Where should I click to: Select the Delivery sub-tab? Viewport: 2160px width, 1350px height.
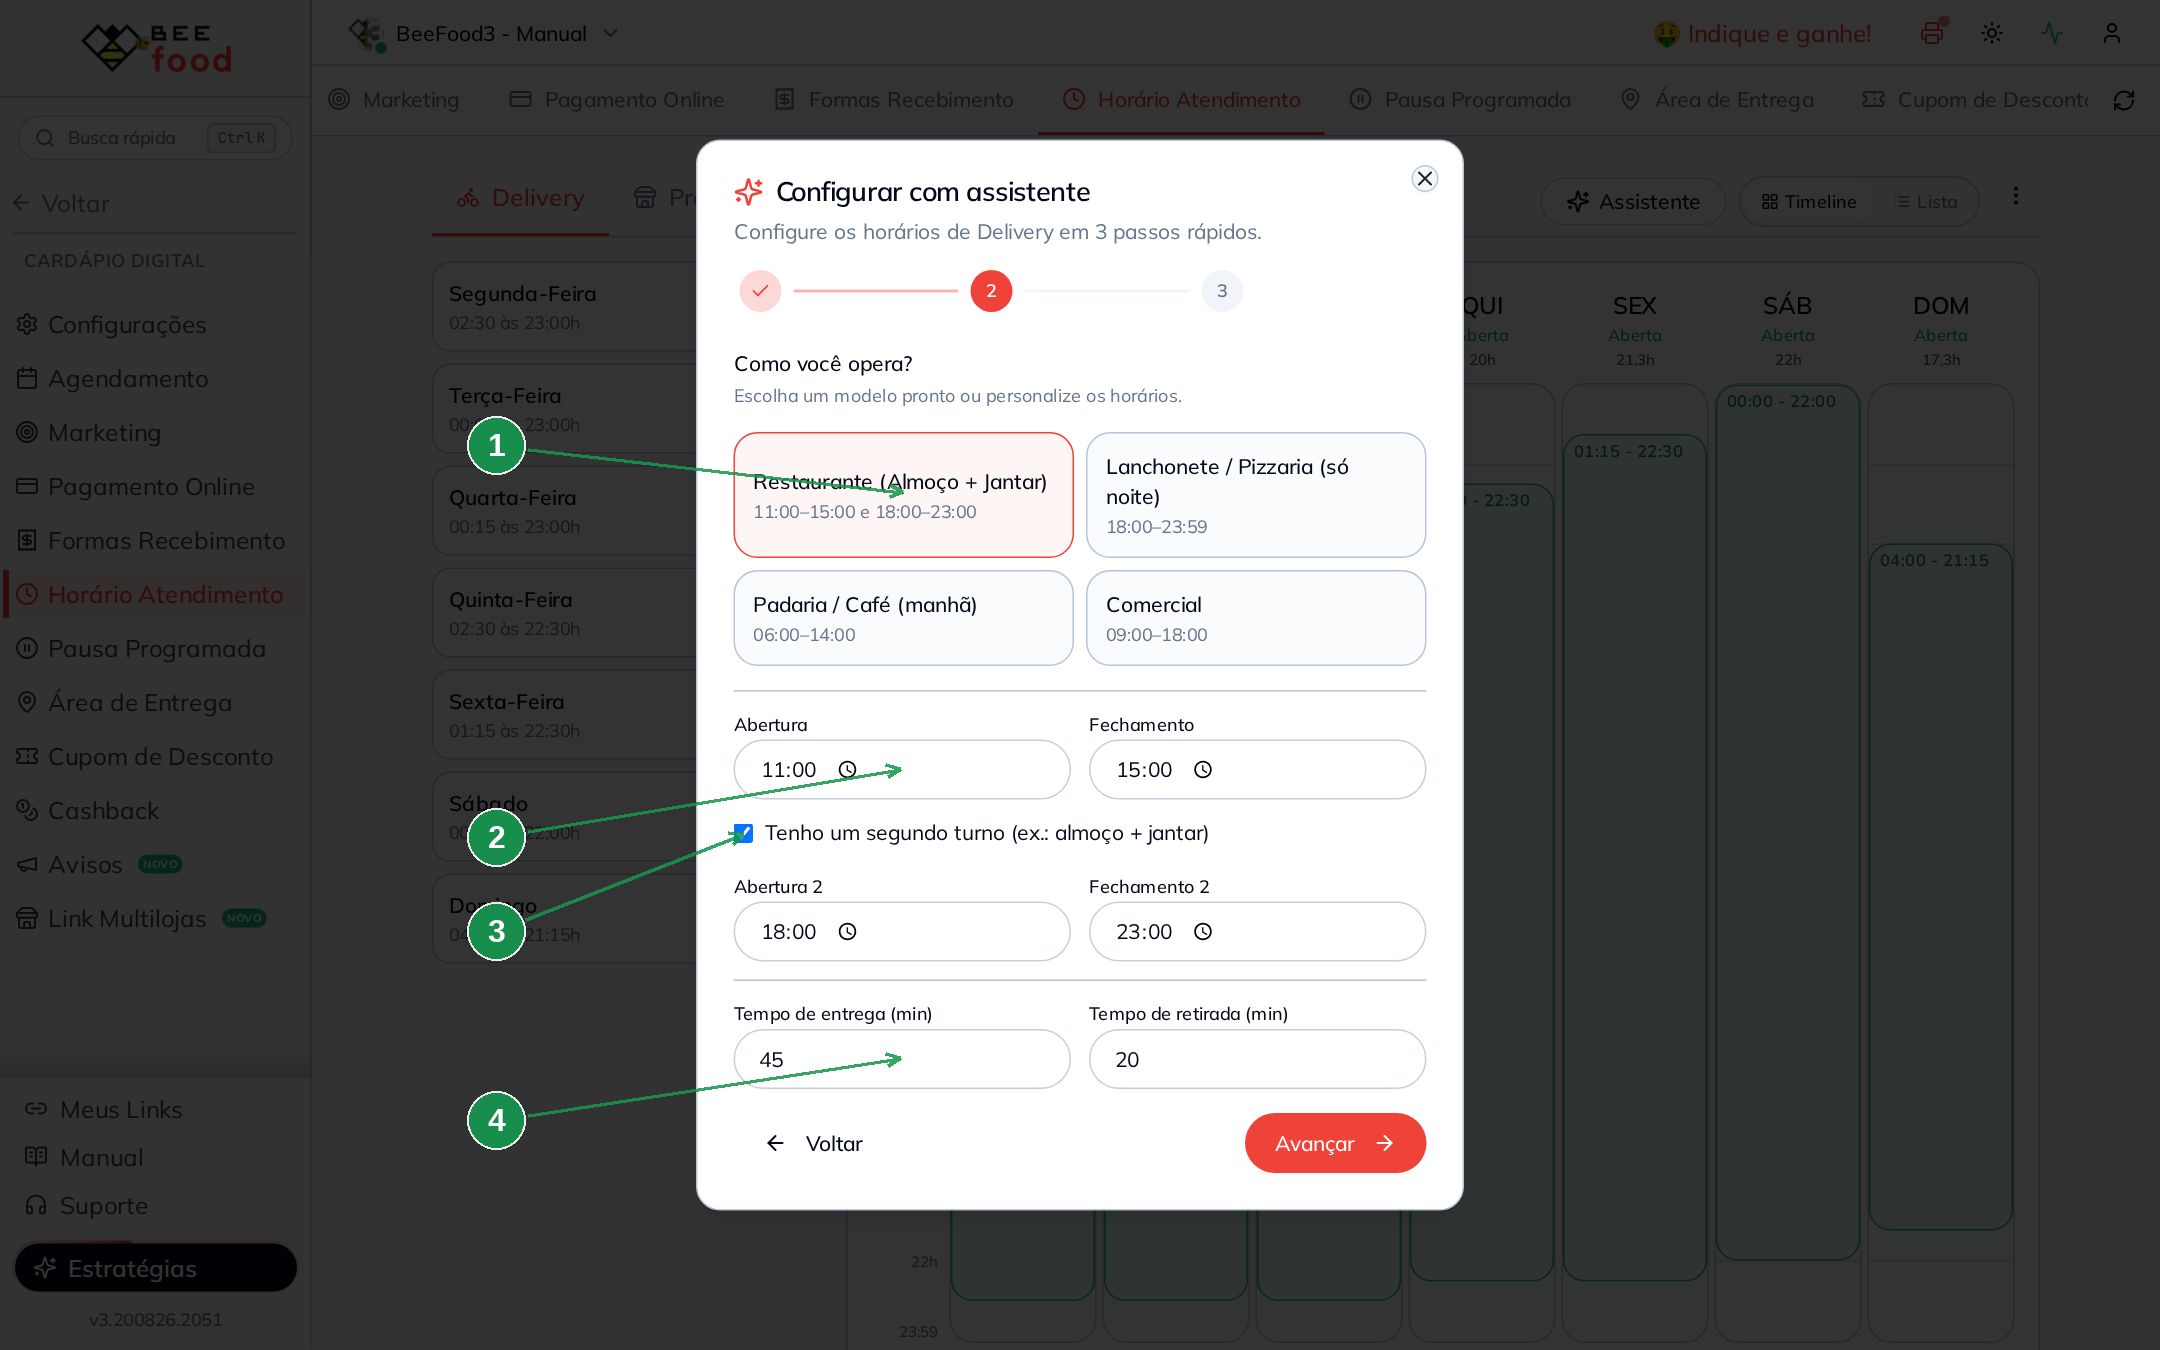[x=520, y=198]
